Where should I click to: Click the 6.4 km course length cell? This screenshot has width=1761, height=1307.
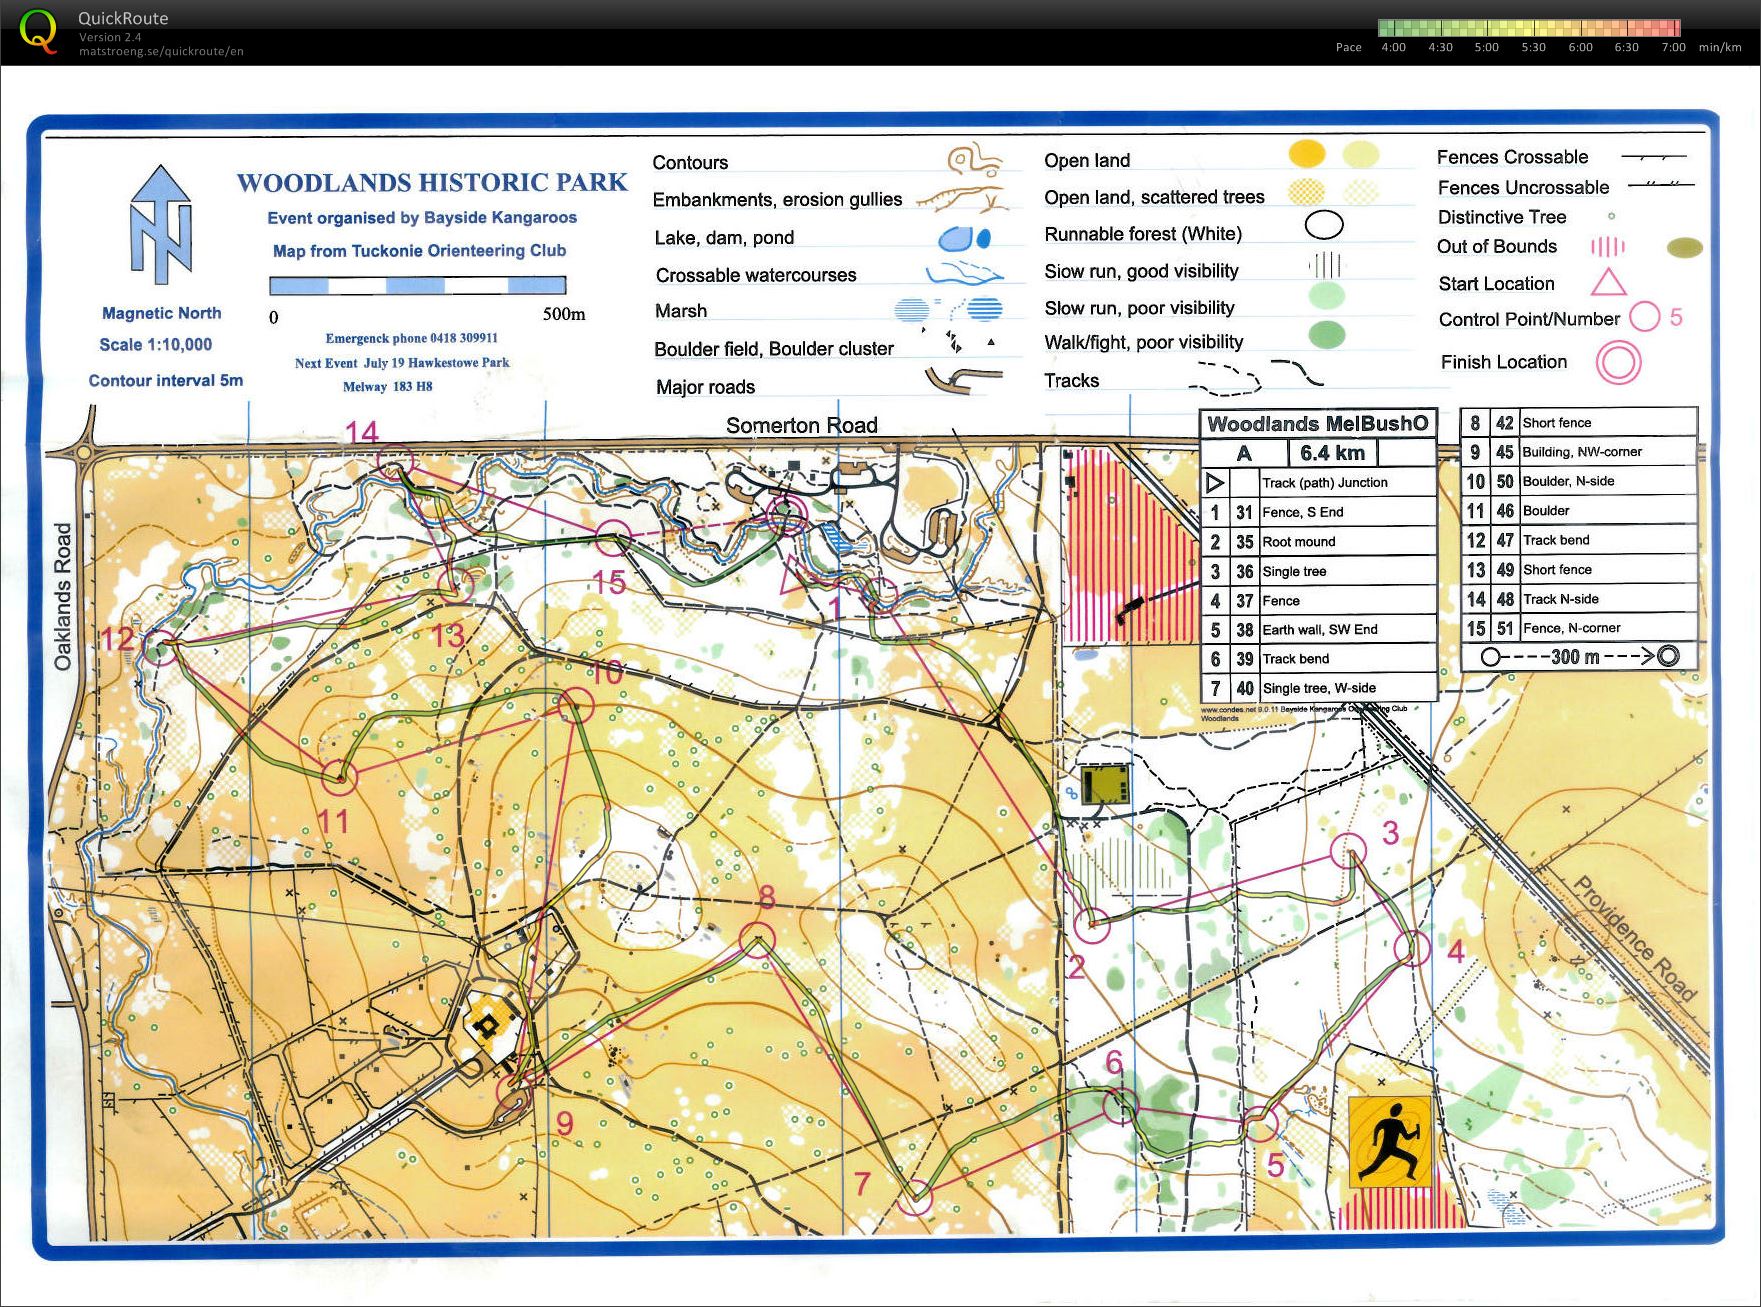1332,453
